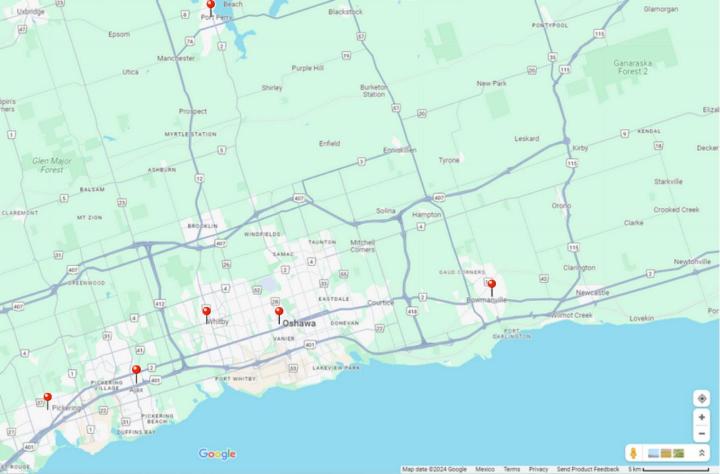Zoom in with the plus button
720x474 pixels.
tap(702, 417)
